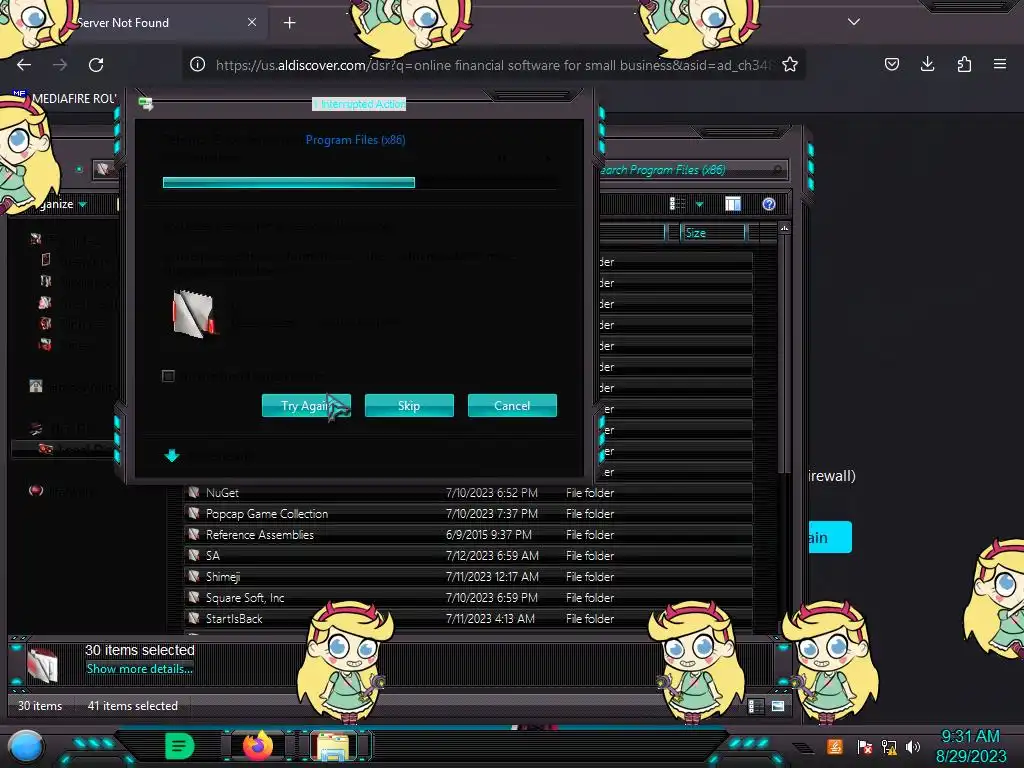Click the Try Again button
This screenshot has height=768, width=1024.
pos(306,406)
